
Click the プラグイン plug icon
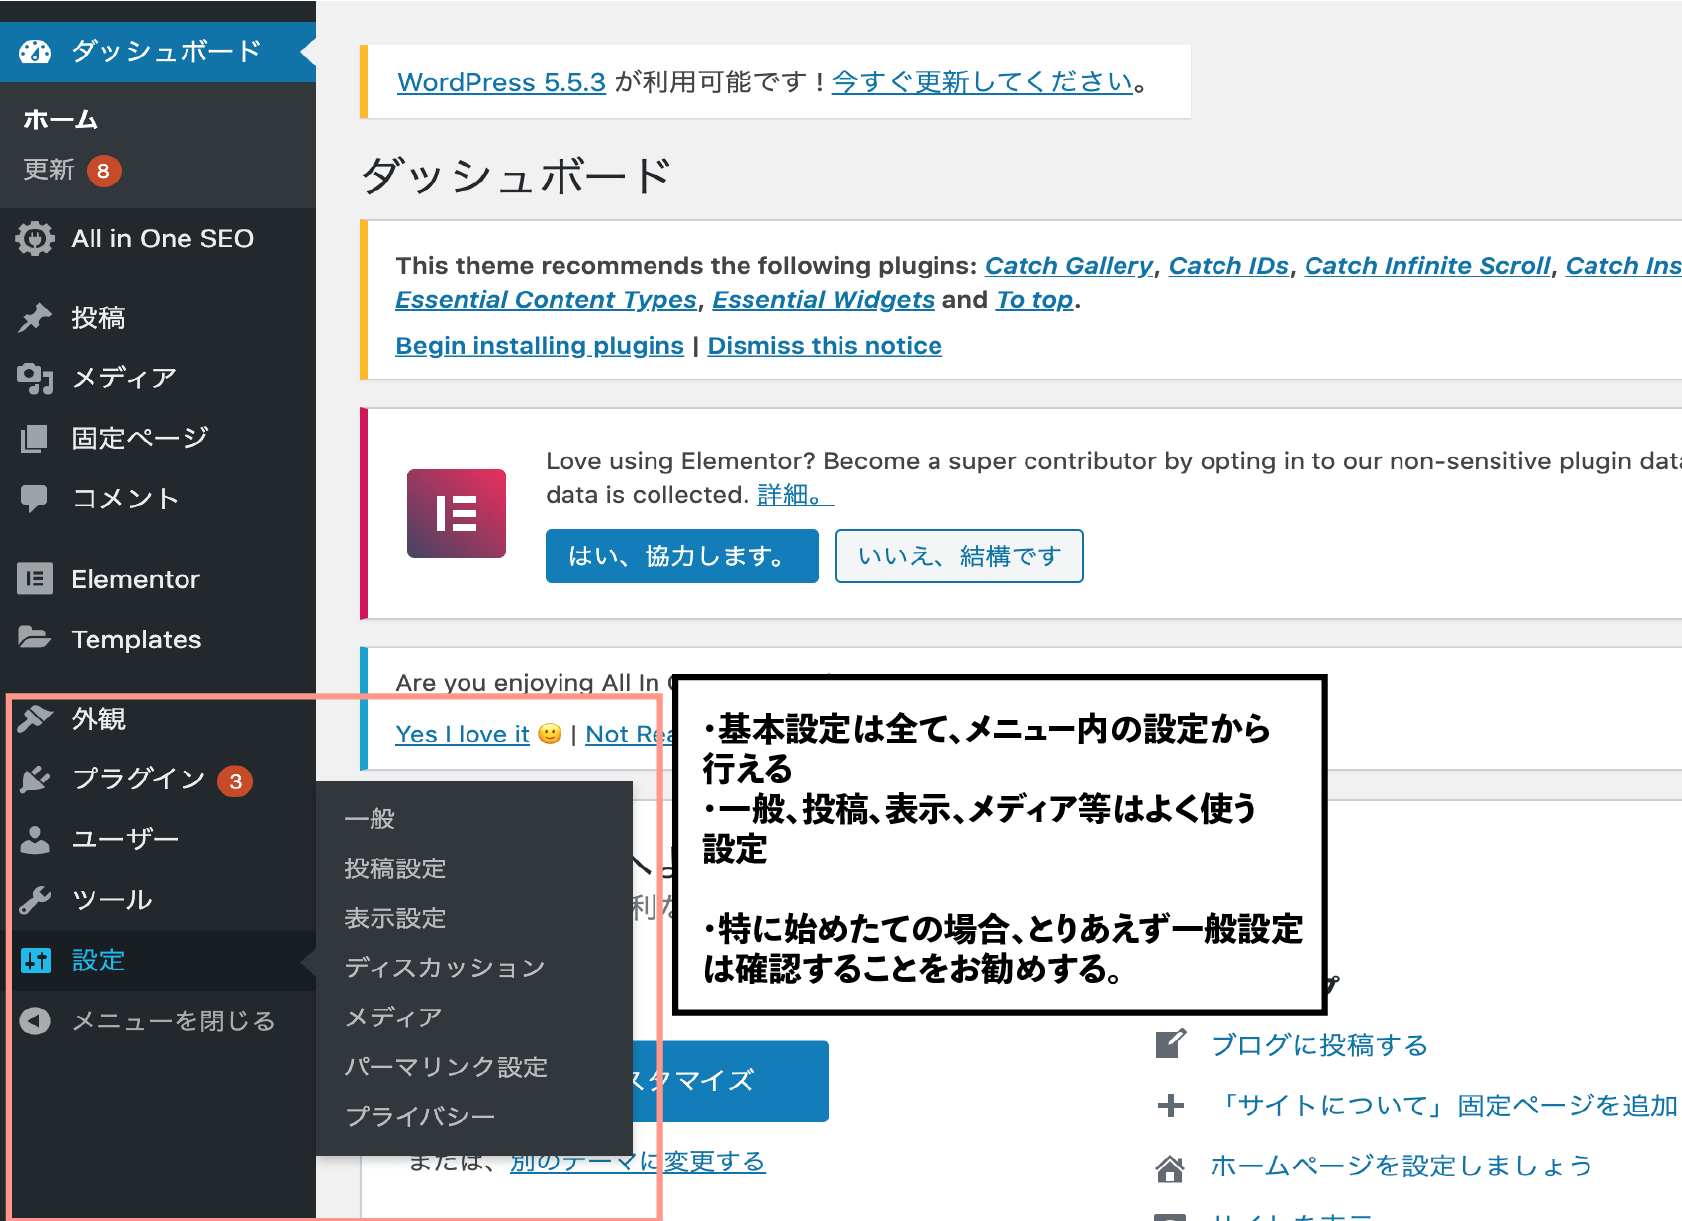point(35,779)
